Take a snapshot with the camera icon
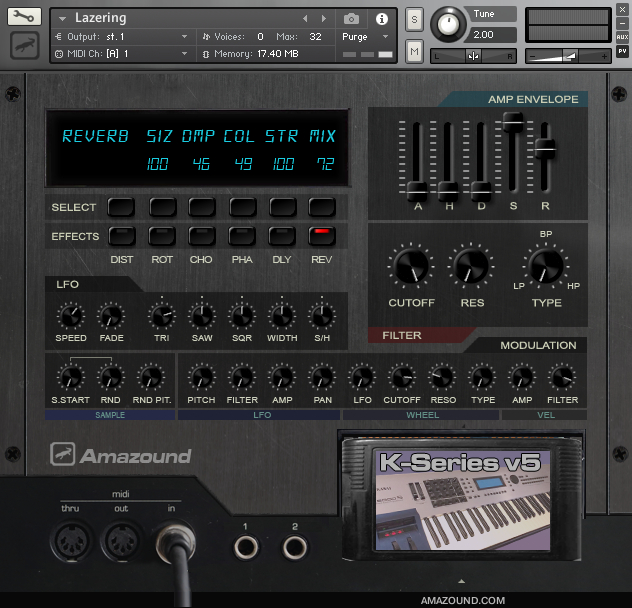 [351, 19]
